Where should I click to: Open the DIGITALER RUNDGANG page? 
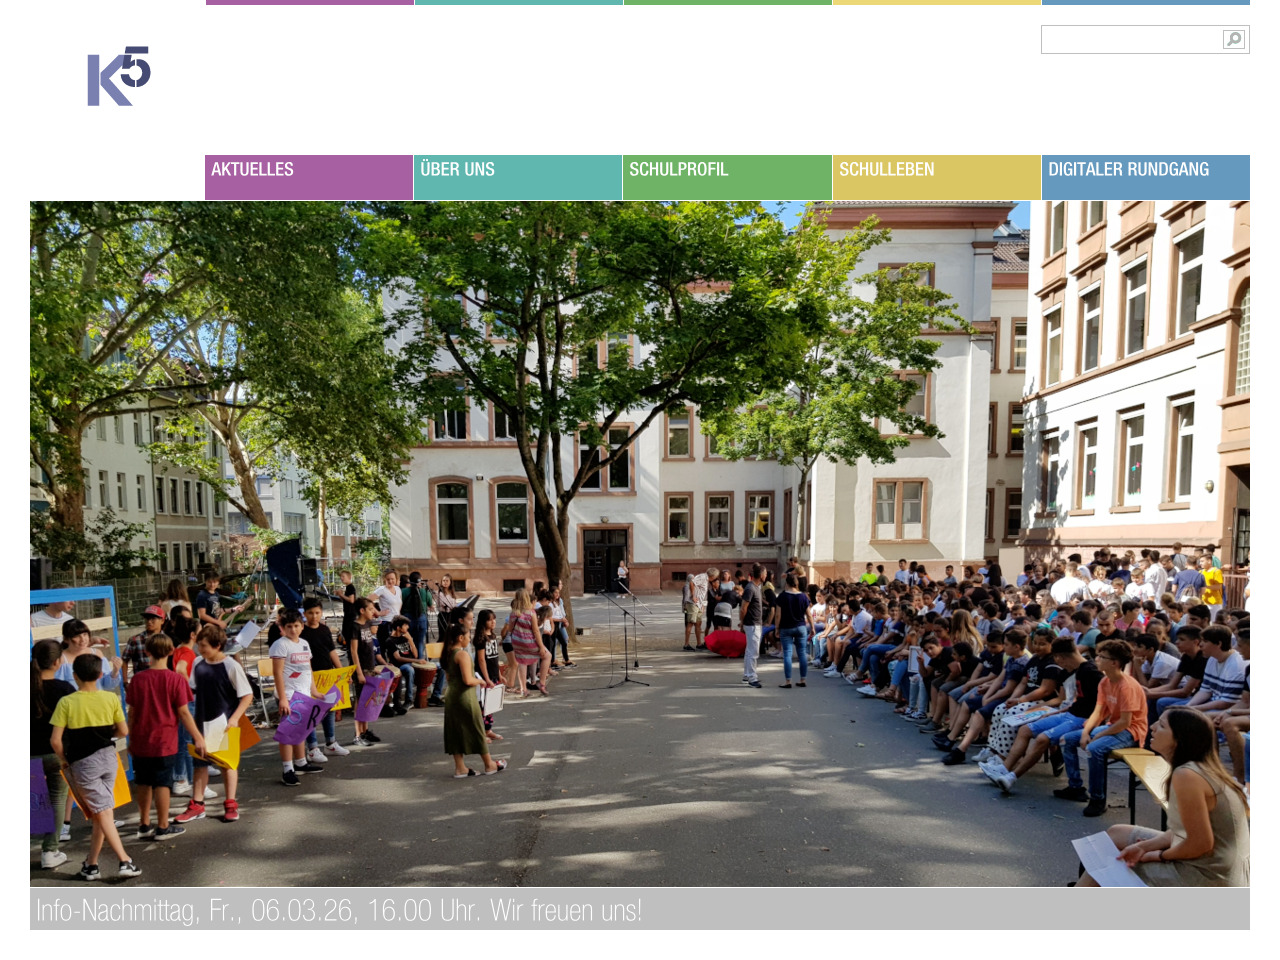pos(1145,177)
